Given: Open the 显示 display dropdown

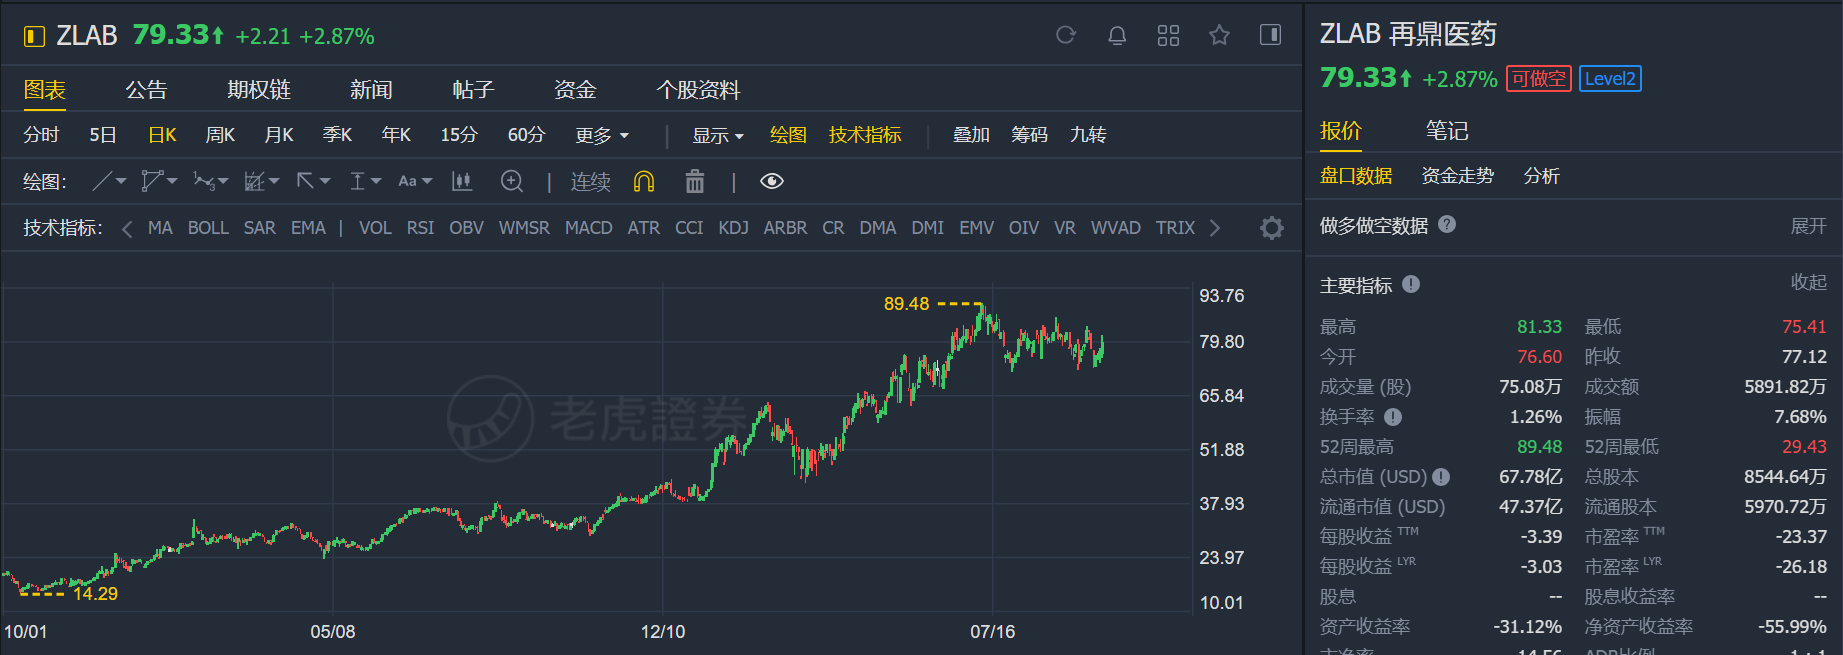Looking at the screenshot, I should [x=718, y=135].
